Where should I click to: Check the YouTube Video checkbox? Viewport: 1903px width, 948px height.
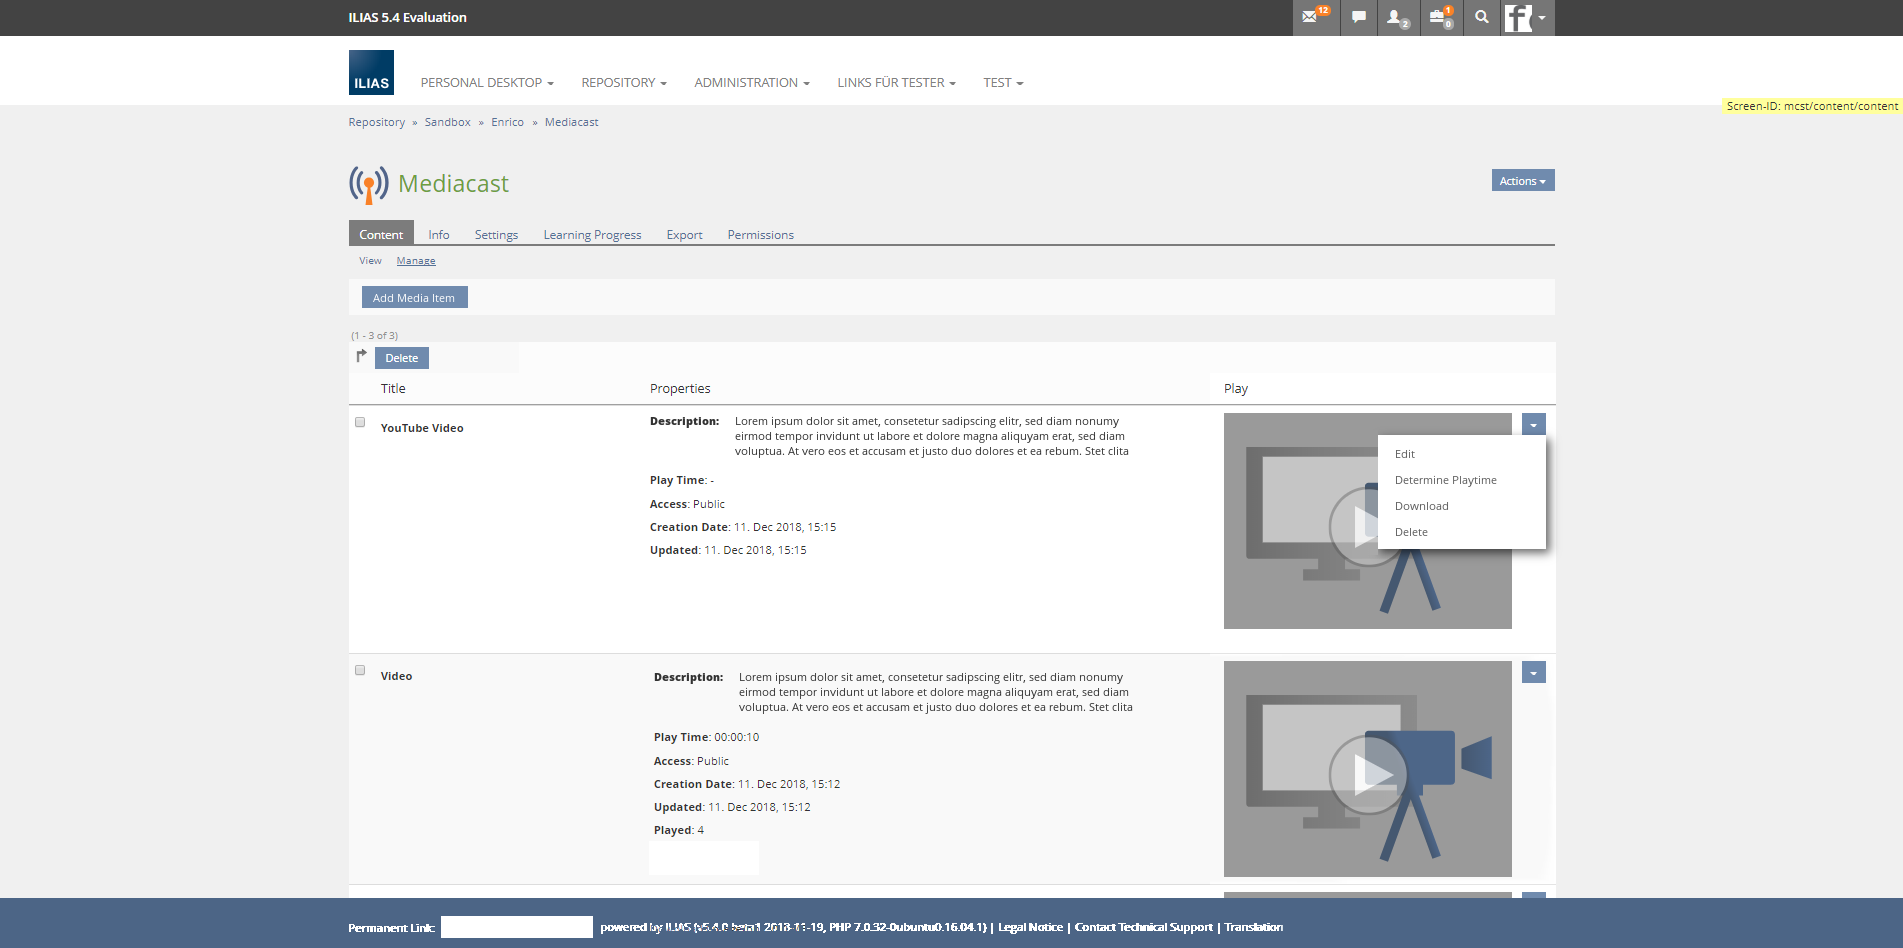(360, 422)
